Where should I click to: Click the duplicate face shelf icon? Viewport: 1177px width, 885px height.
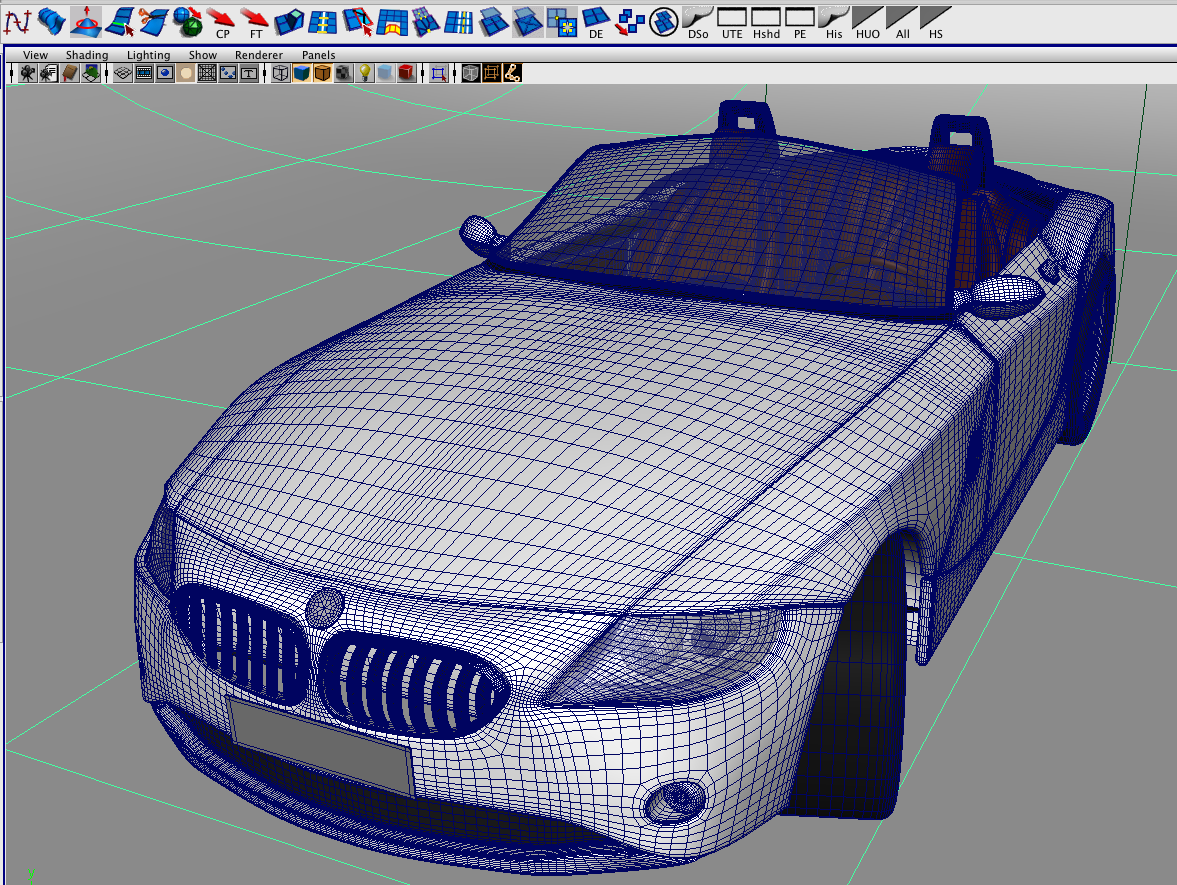coord(493,21)
